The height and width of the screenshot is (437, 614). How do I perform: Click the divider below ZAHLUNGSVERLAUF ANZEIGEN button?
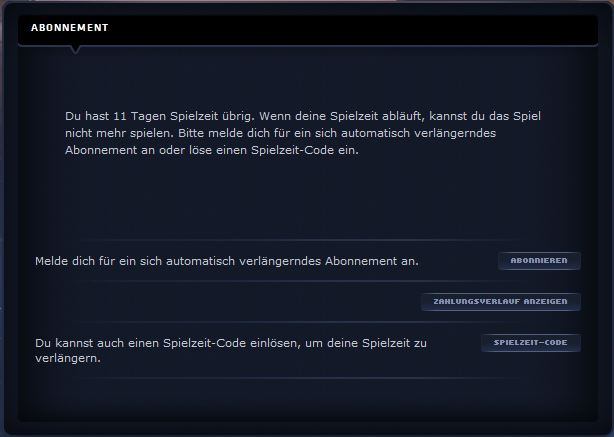tap(299, 322)
